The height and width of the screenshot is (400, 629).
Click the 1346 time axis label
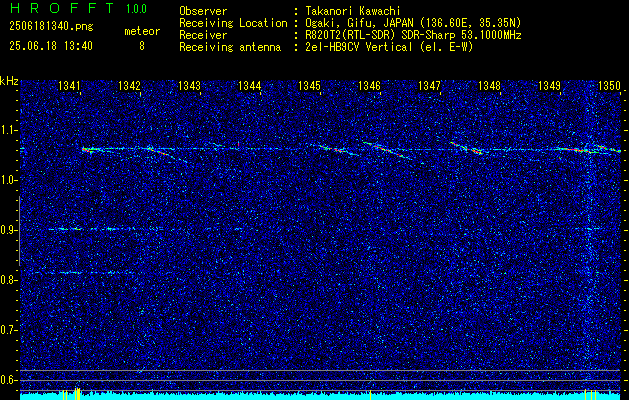[x=369, y=85]
